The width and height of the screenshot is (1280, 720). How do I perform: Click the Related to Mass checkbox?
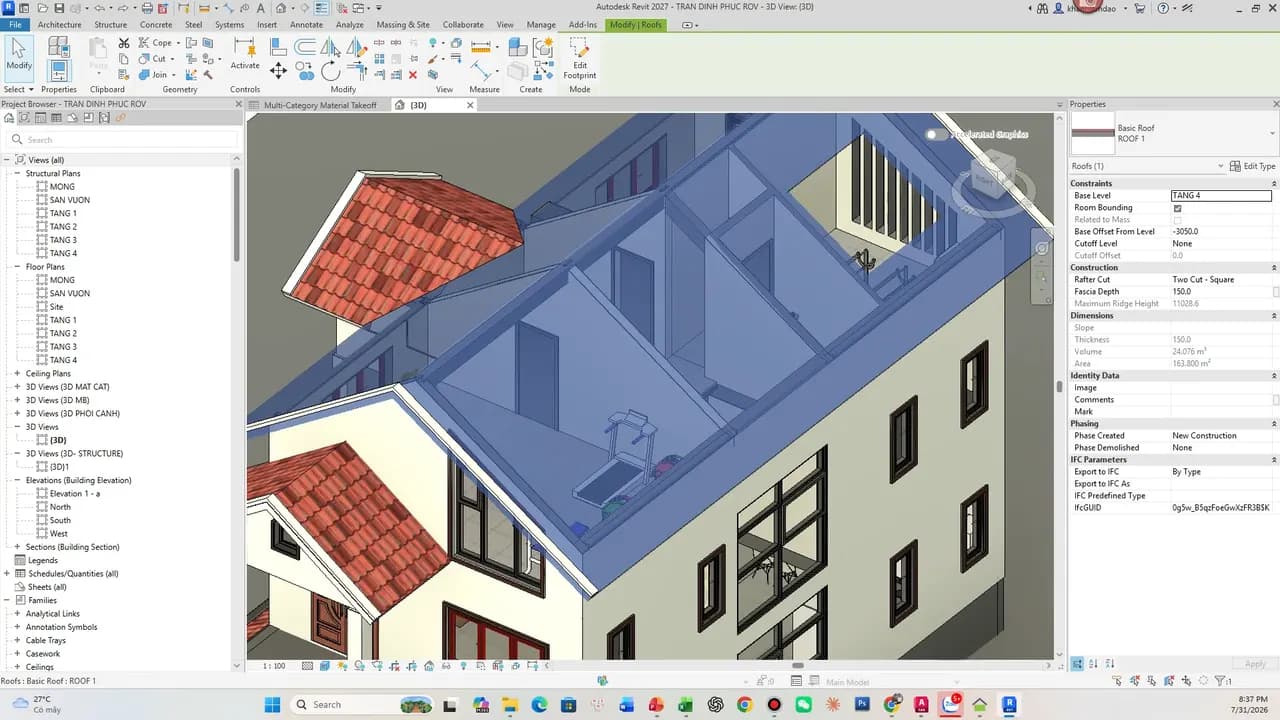point(1177,220)
